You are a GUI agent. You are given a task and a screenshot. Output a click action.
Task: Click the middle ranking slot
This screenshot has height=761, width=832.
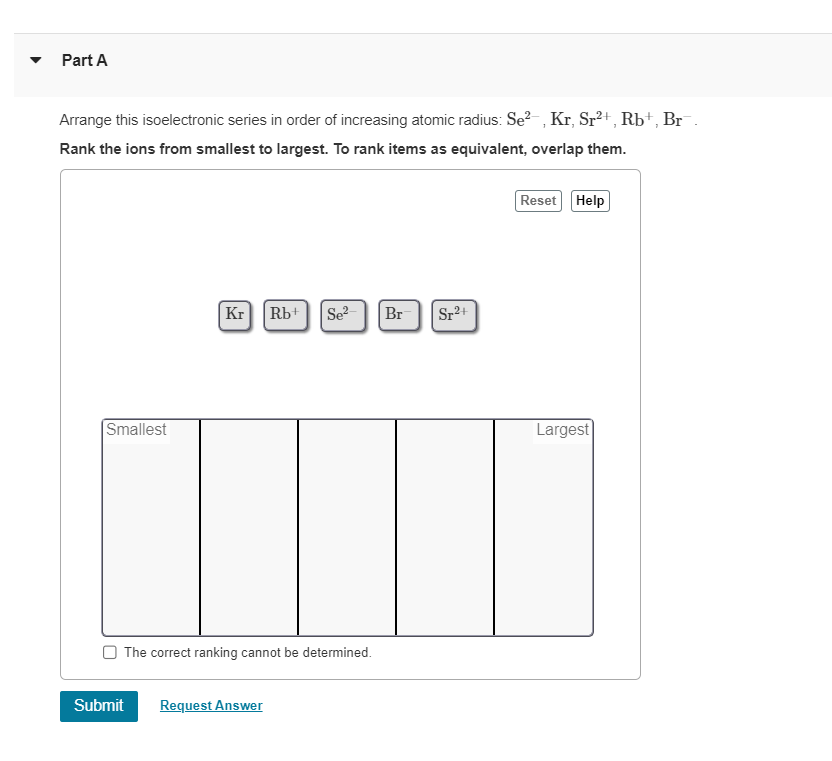pos(347,525)
